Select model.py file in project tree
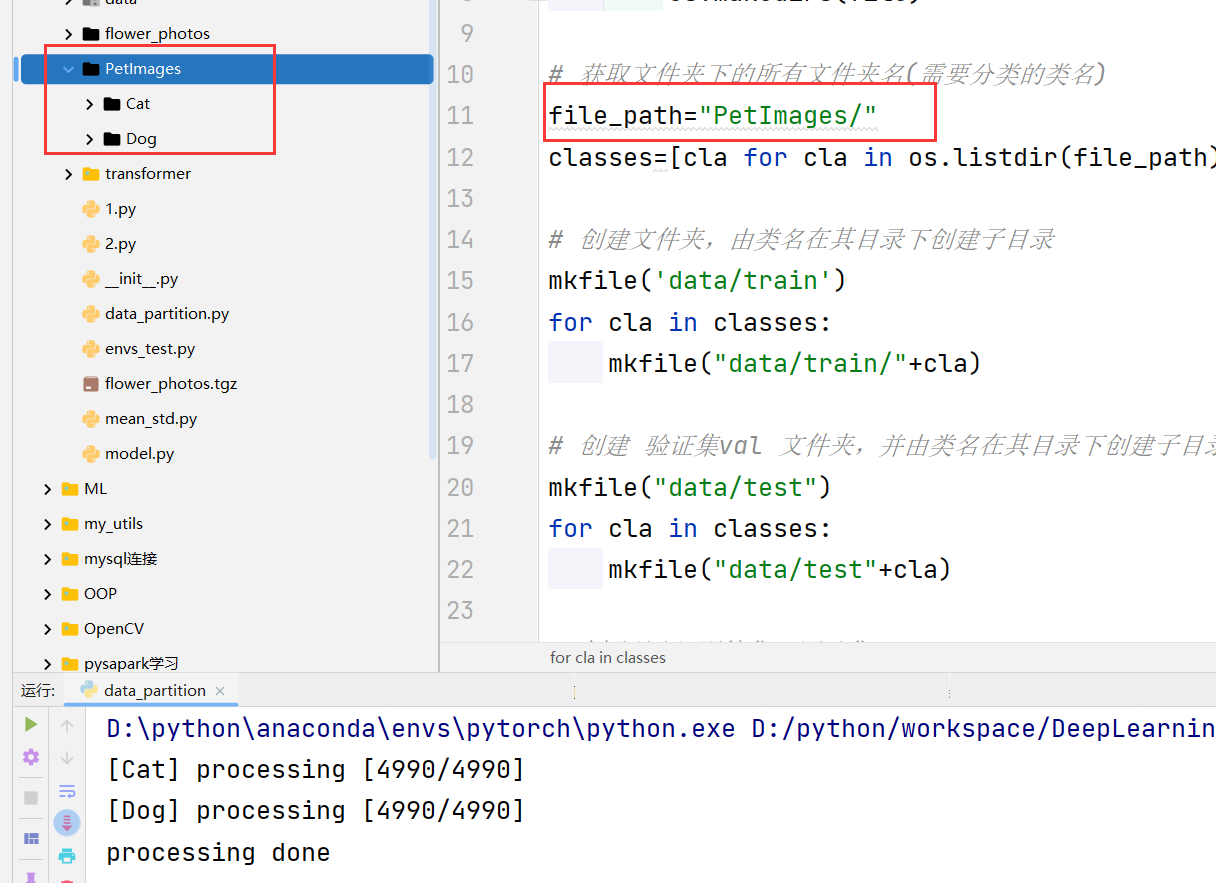Screen dimensions: 1216x883 pos(139,454)
